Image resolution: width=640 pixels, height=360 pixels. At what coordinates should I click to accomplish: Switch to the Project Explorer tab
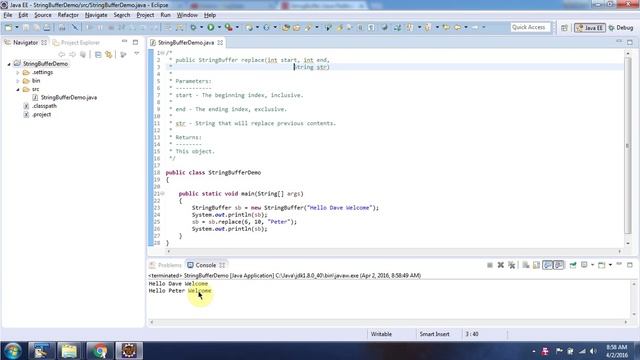(76, 42)
